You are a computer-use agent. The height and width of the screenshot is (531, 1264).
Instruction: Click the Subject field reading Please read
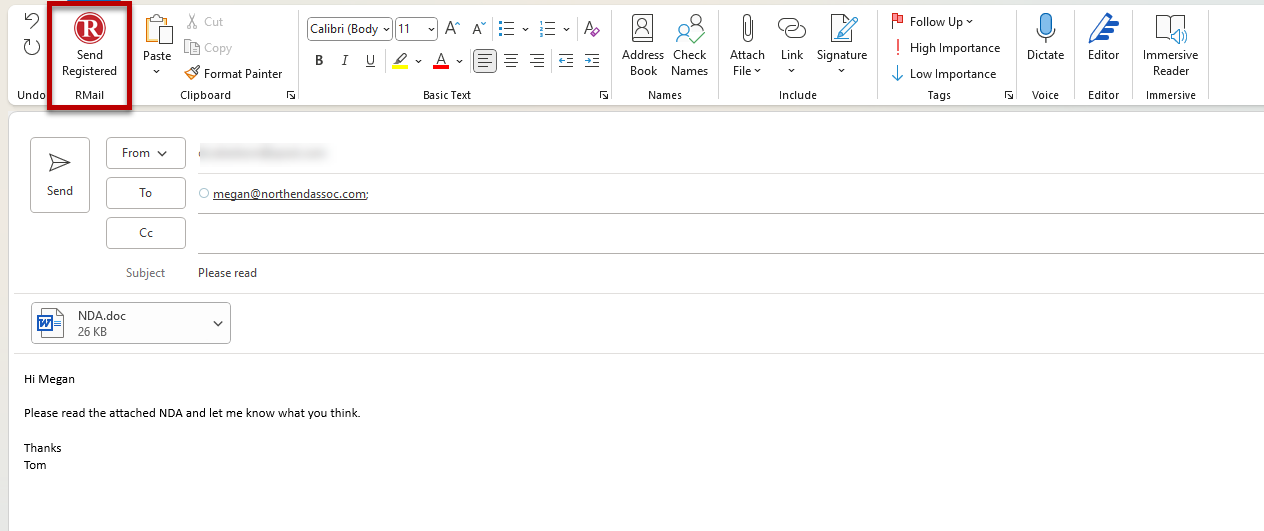point(730,273)
